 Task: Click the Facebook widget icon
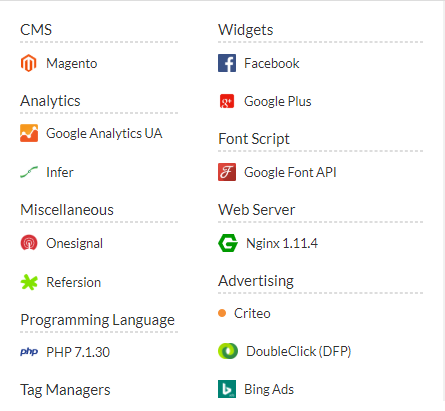point(227,63)
